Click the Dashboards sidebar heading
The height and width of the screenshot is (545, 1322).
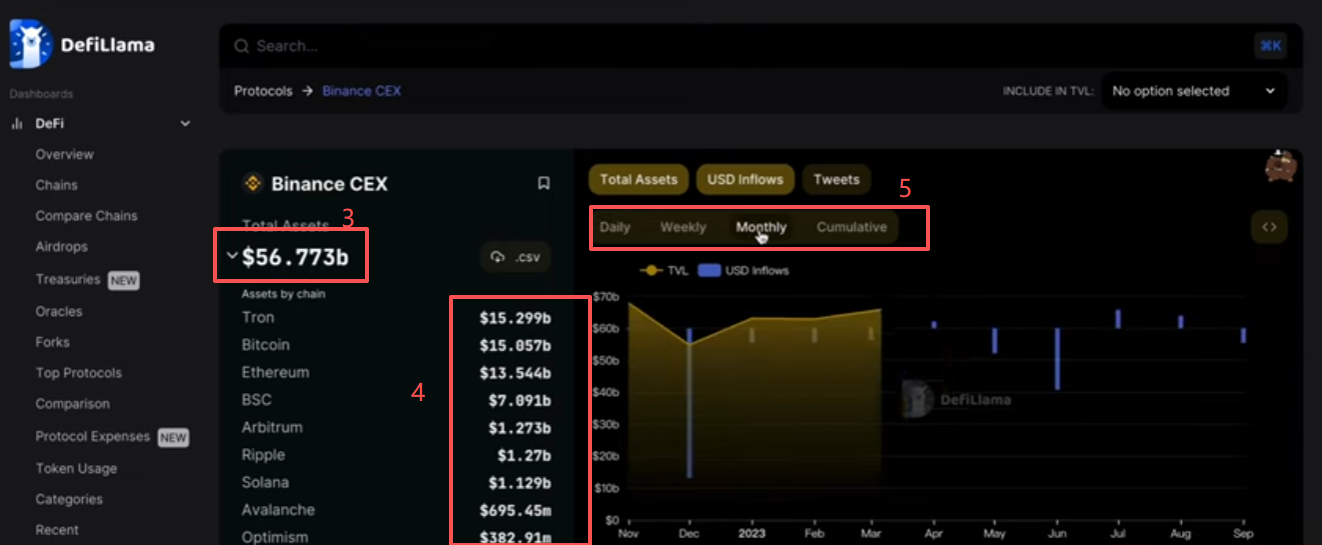coord(41,94)
